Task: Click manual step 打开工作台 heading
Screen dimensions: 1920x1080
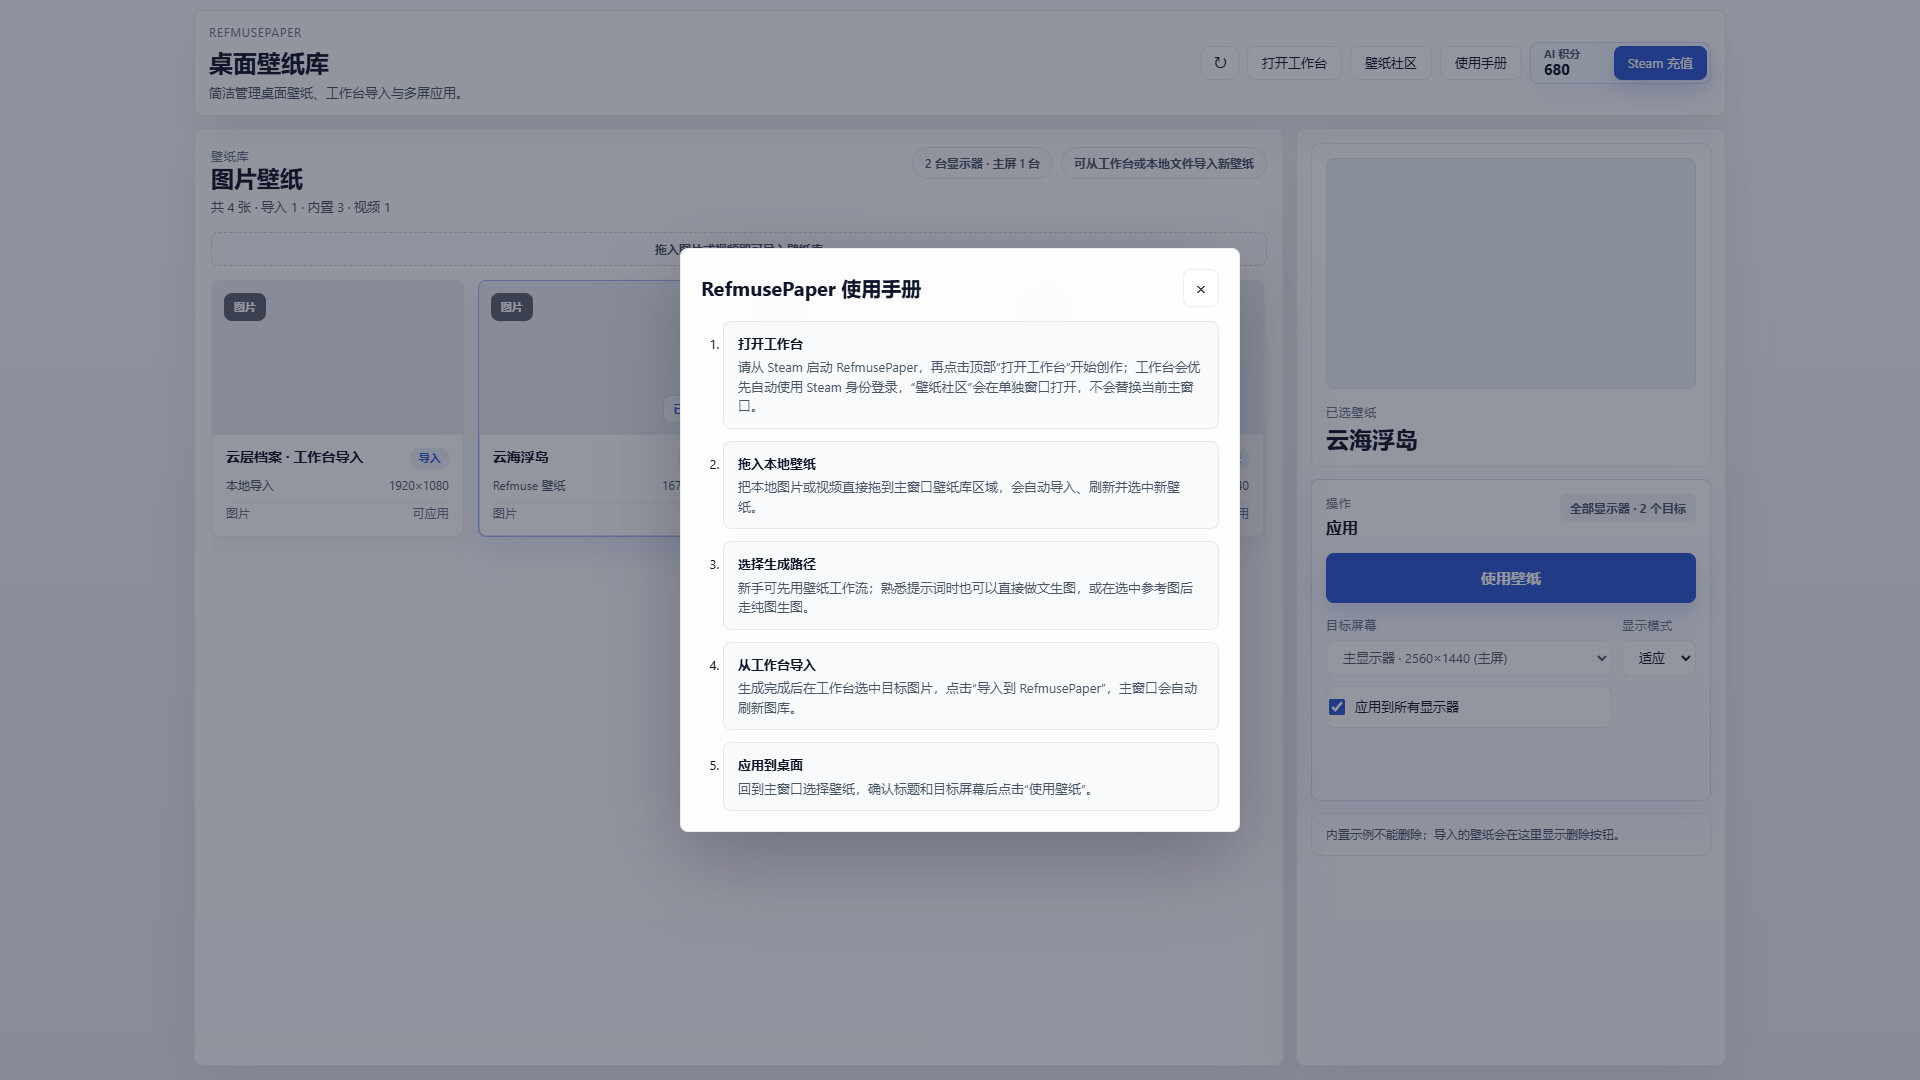Action: (770, 344)
